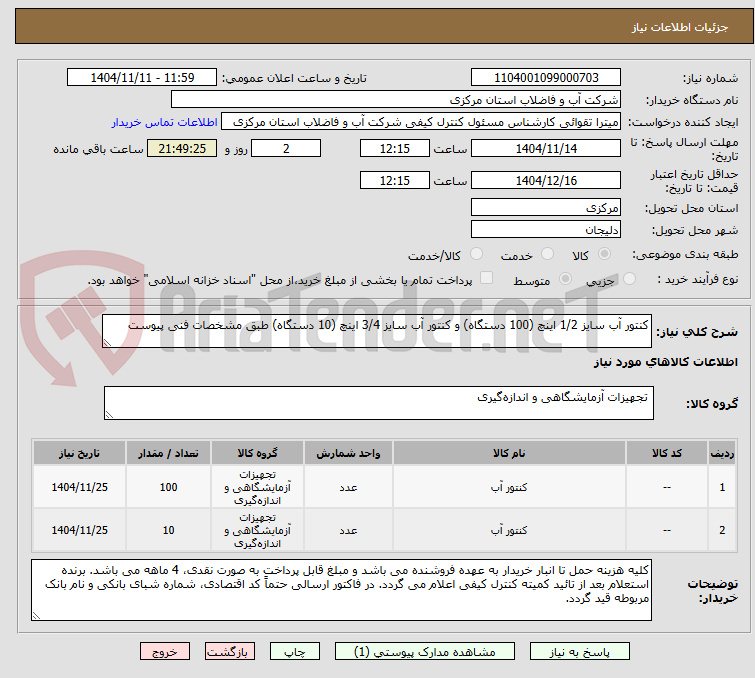Image resolution: width=755 pixels, height=678 pixels.
Task: Click the request creator field میترا تقوائی
Action: (x=421, y=122)
